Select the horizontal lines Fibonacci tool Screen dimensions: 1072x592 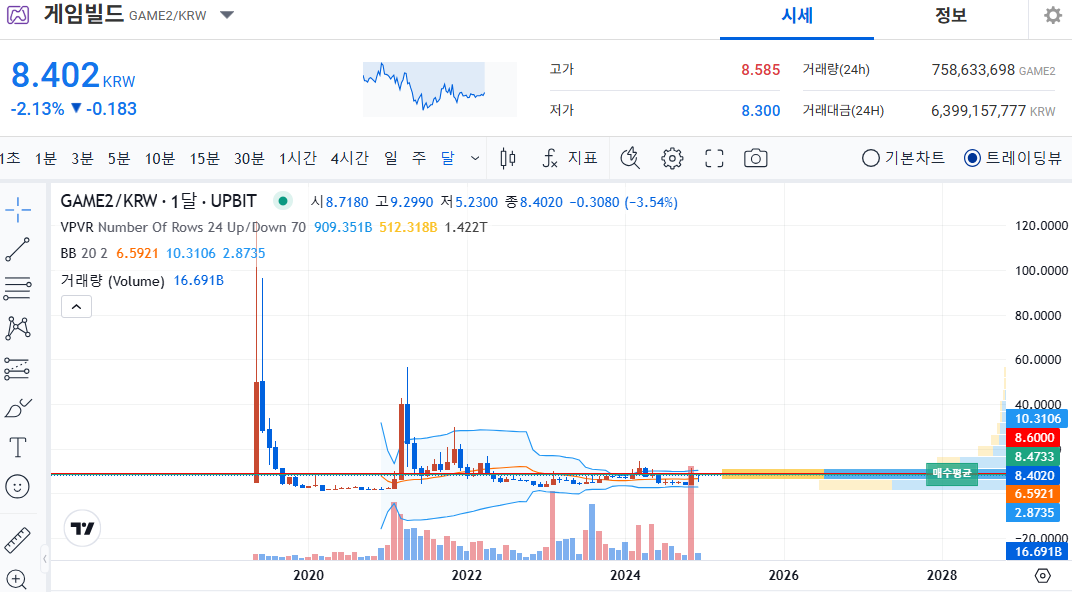pyautogui.click(x=18, y=288)
